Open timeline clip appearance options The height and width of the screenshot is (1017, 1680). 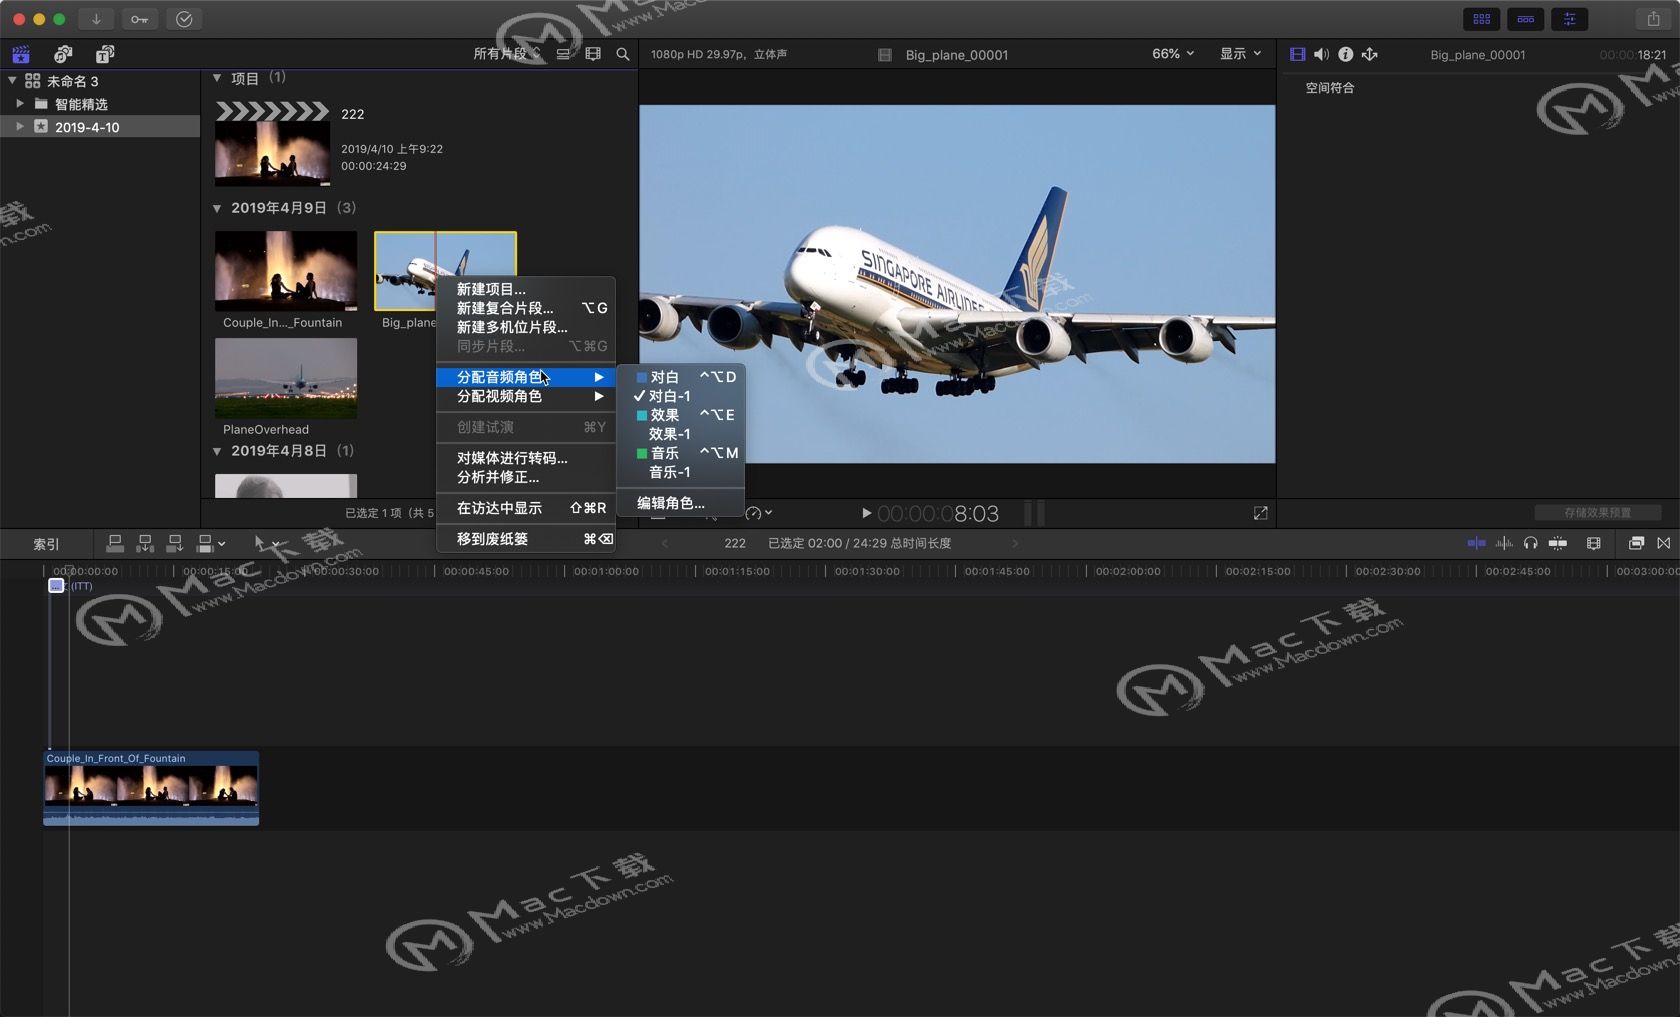(1594, 543)
